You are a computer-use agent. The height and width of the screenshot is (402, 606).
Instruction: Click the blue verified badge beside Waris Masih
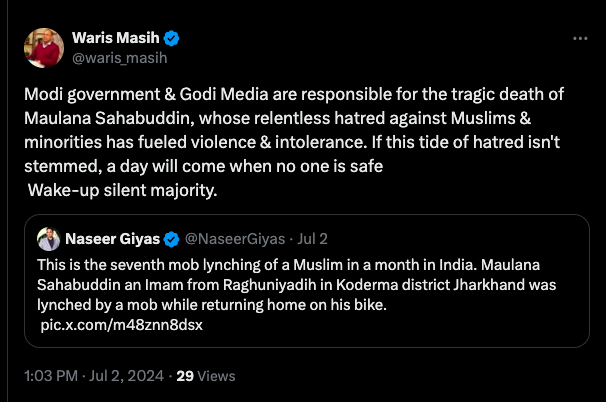(x=173, y=38)
